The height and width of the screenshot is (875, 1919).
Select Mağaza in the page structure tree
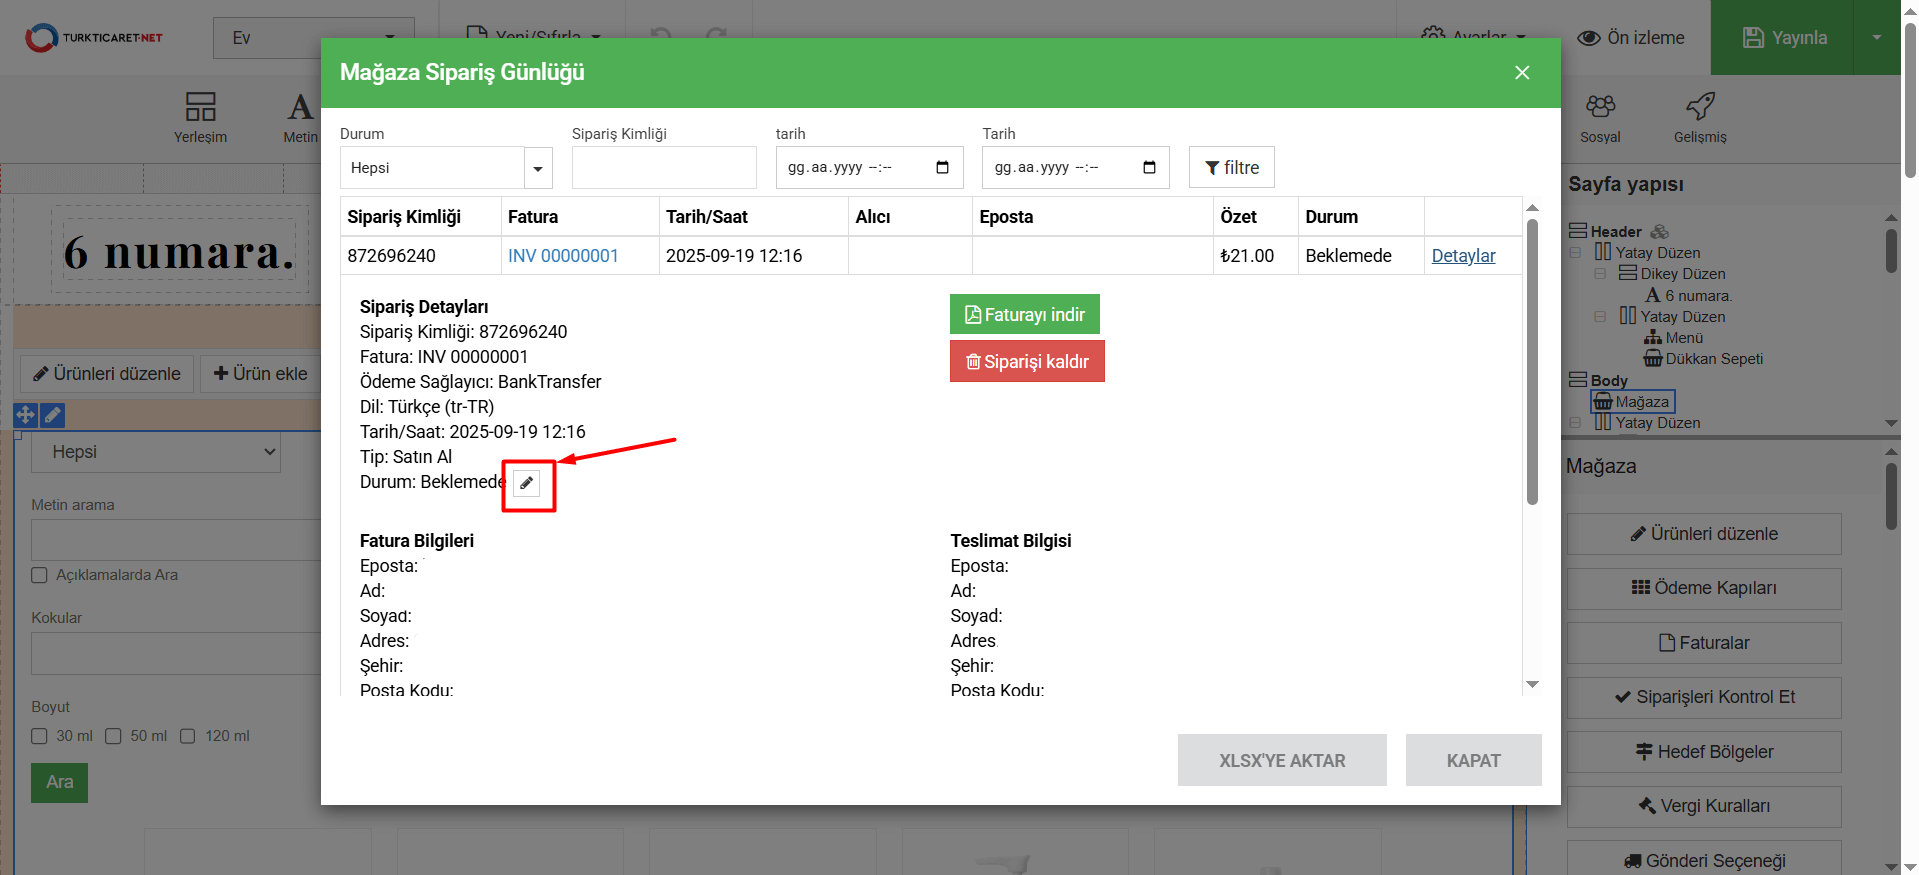tap(1641, 402)
